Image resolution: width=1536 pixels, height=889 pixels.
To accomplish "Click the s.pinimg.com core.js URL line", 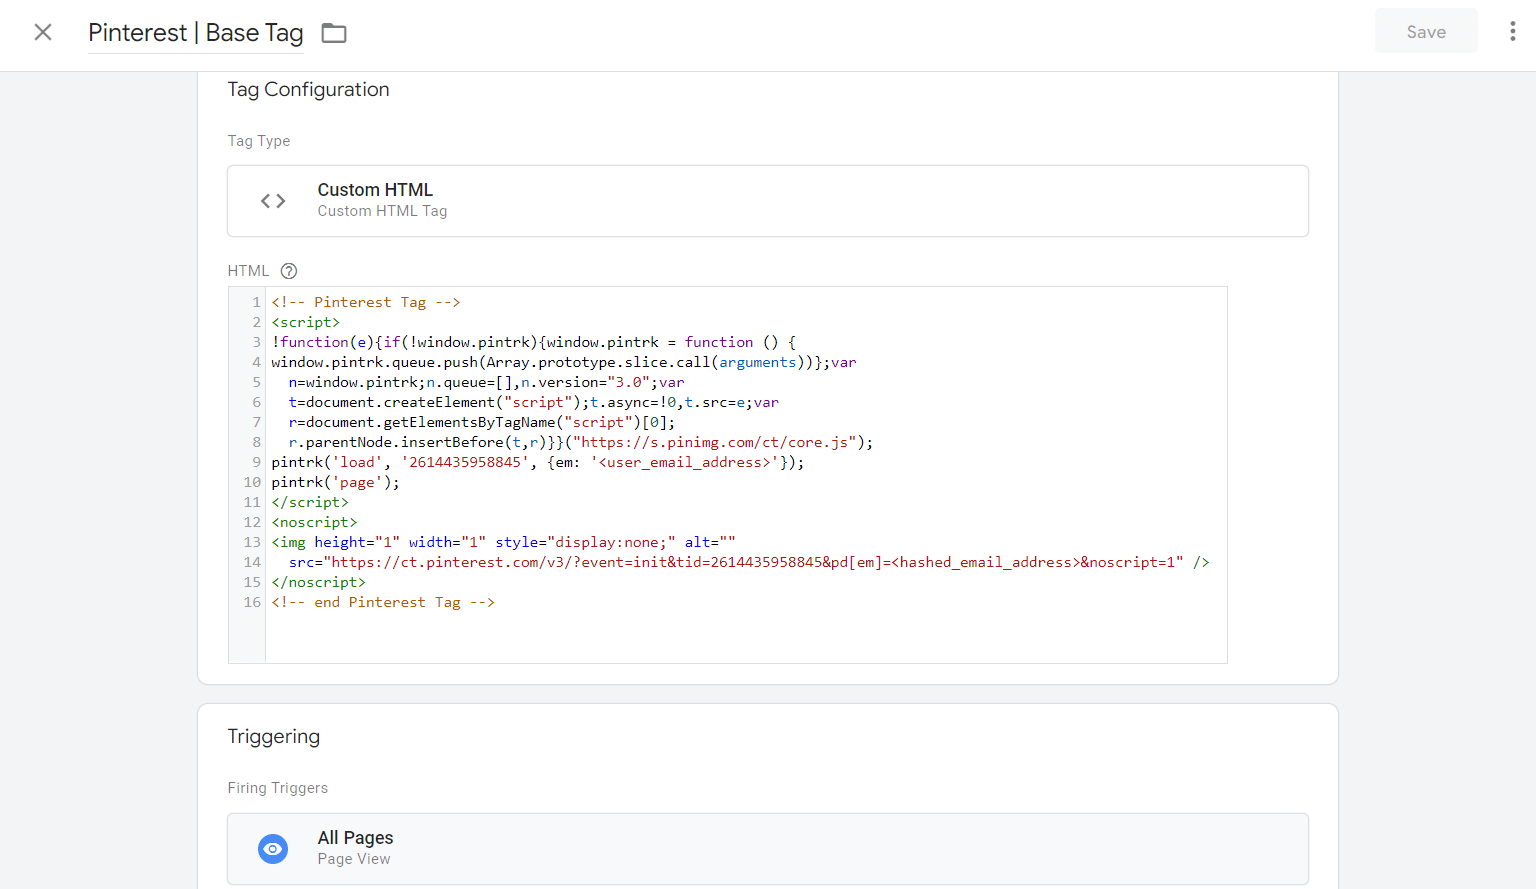I will (x=715, y=442).
